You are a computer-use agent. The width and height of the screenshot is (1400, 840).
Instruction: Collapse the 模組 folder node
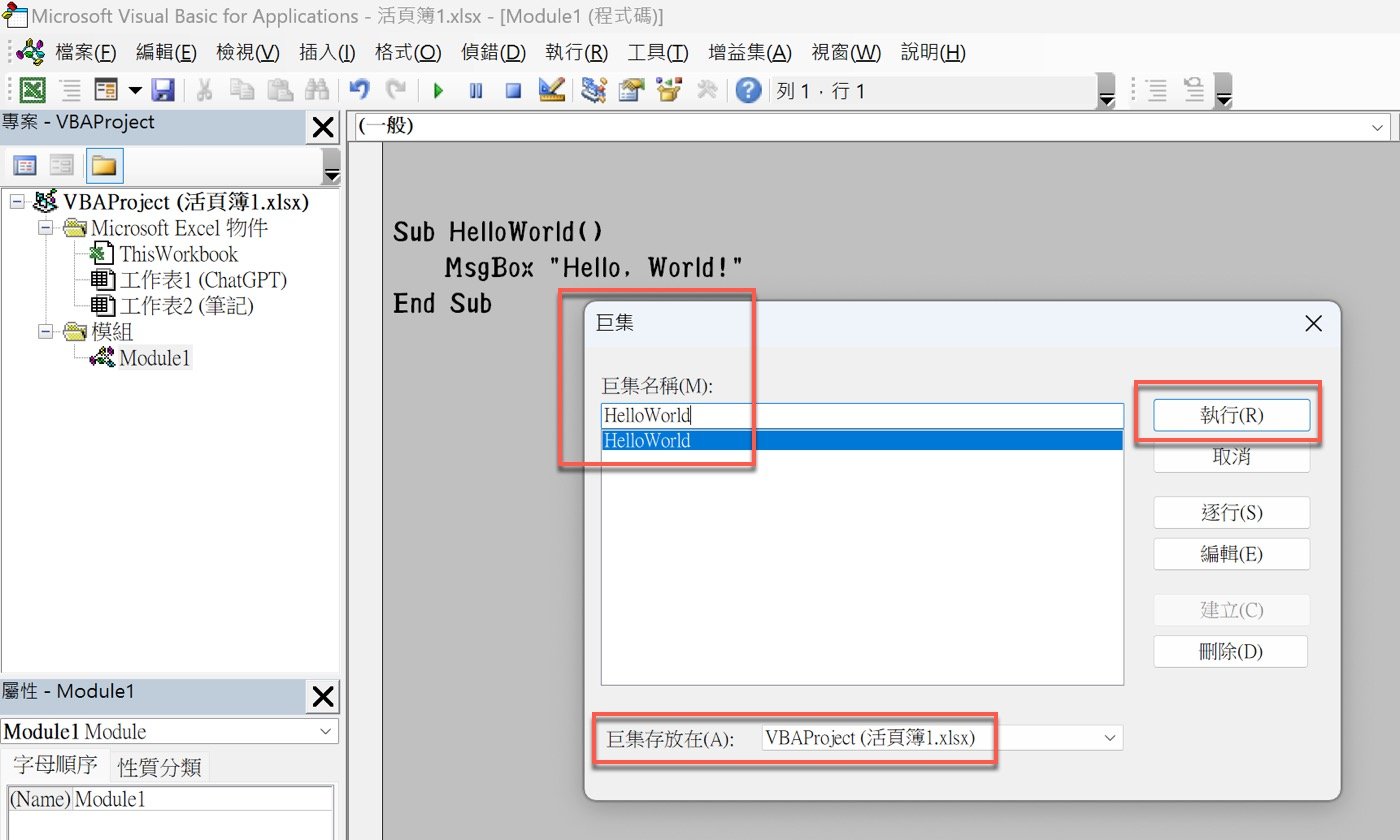(46, 331)
